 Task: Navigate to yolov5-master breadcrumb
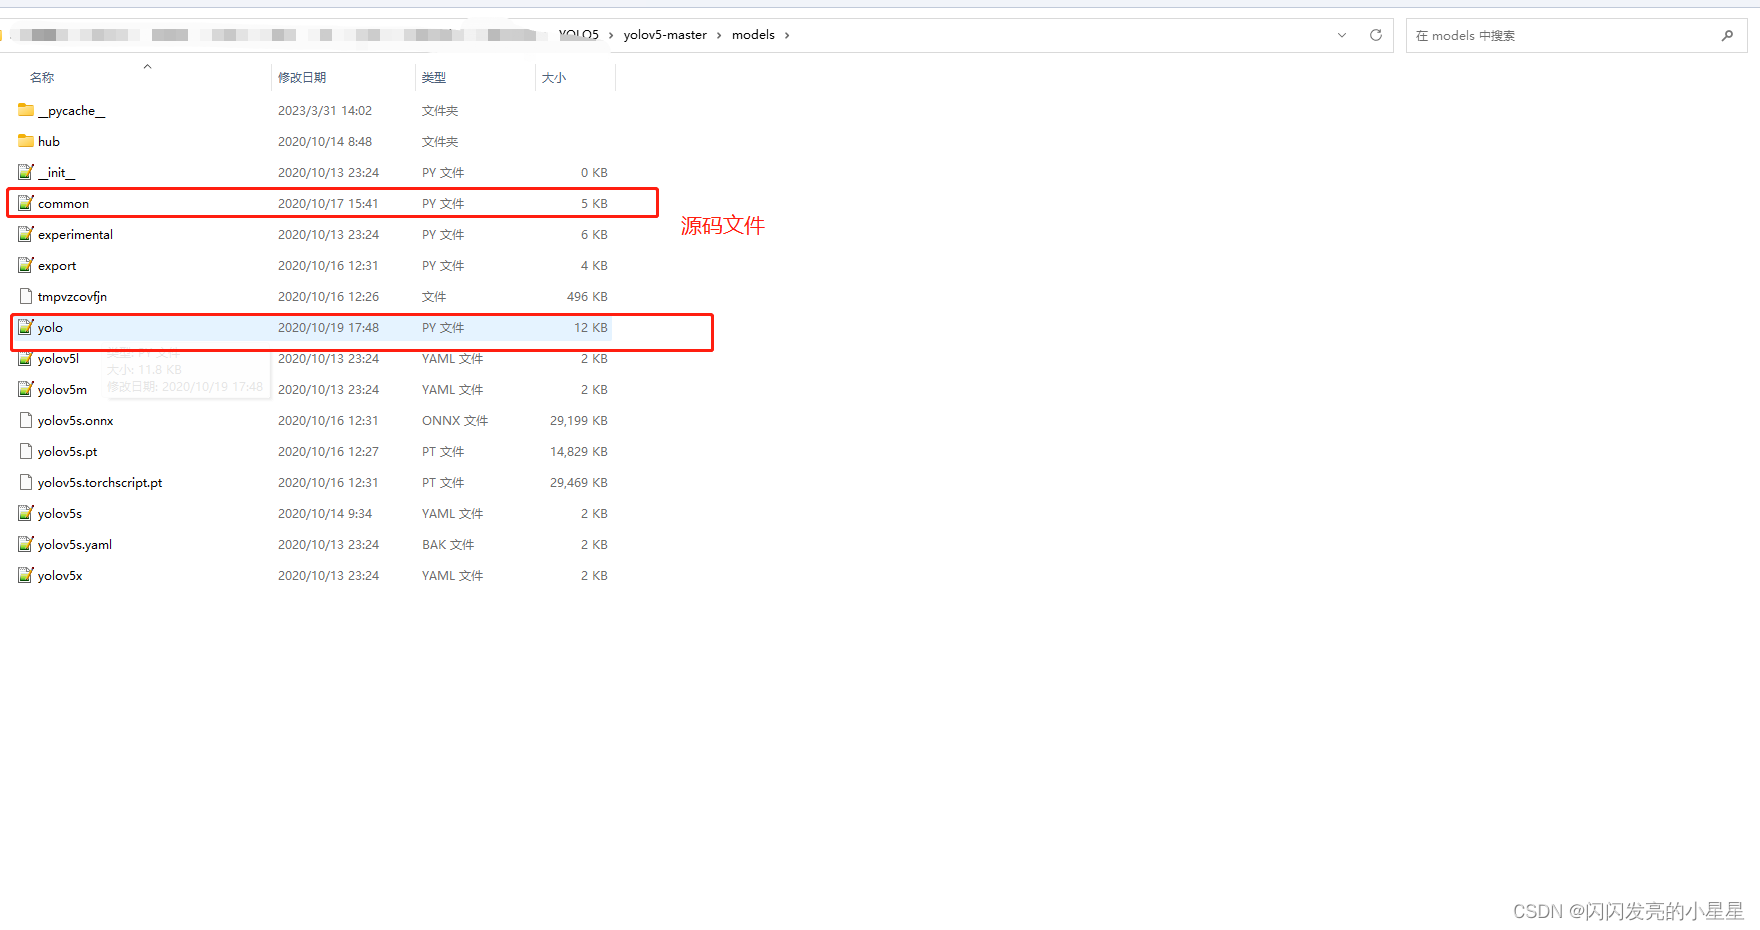pos(665,35)
